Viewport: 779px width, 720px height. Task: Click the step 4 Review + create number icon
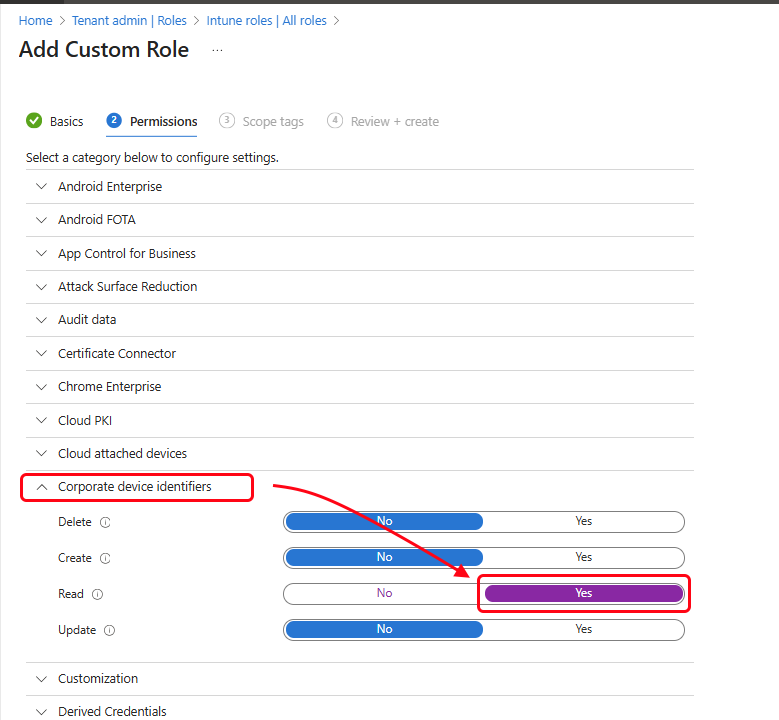click(x=335, y=121)
